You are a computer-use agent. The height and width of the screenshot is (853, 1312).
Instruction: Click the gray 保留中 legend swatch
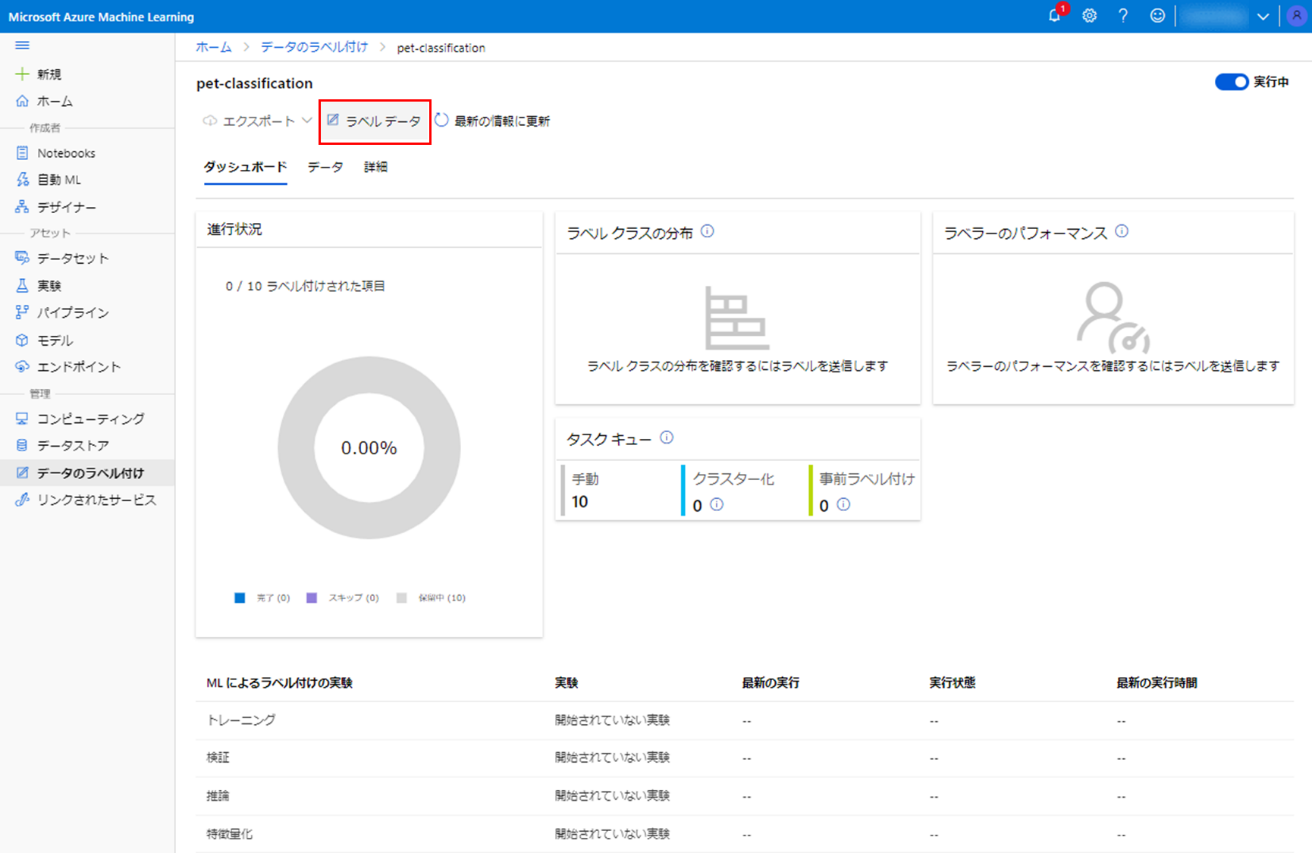pos(401,598)
